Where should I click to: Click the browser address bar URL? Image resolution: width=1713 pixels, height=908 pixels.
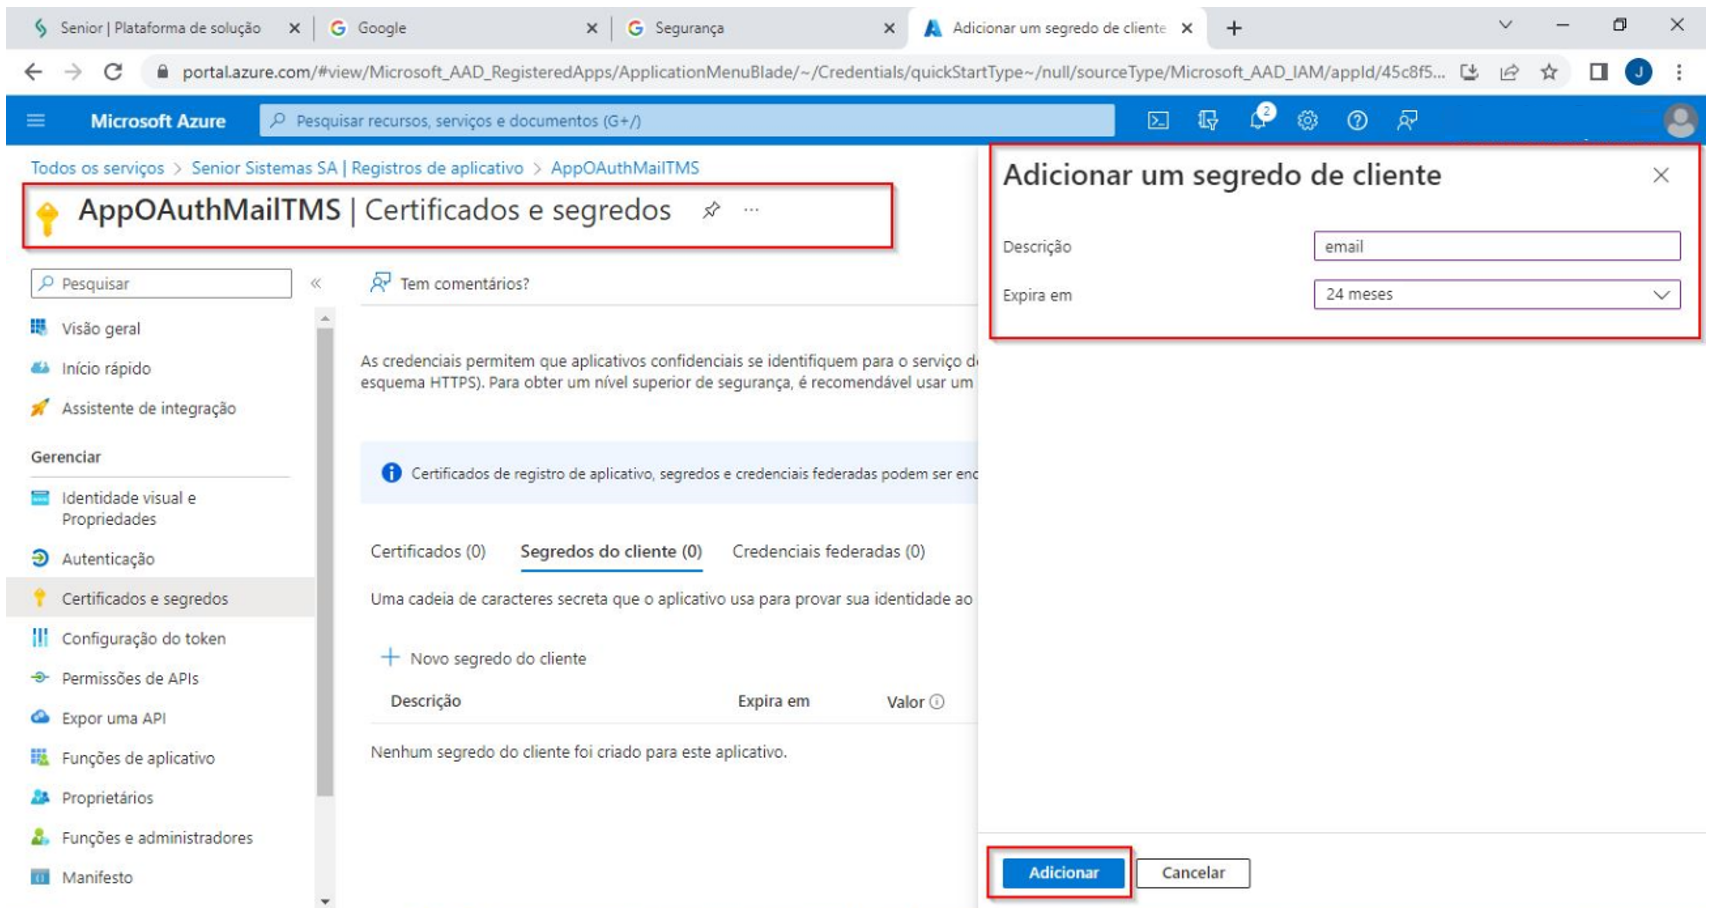(x=813, y=72)
